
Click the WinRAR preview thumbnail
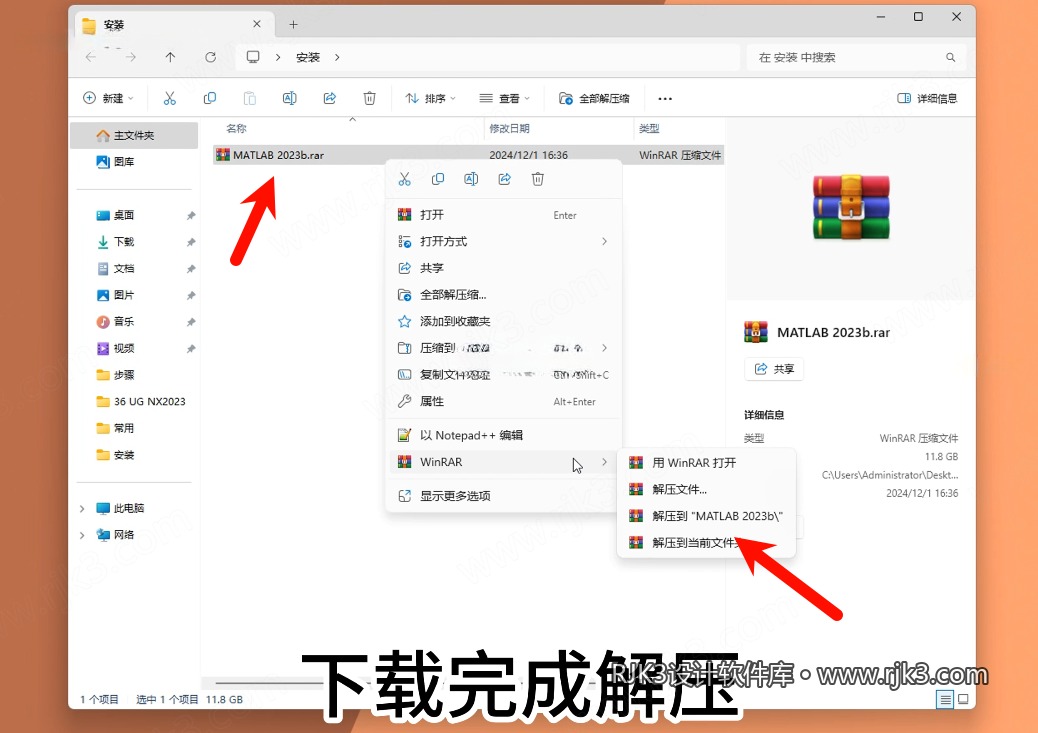point(851,207)
